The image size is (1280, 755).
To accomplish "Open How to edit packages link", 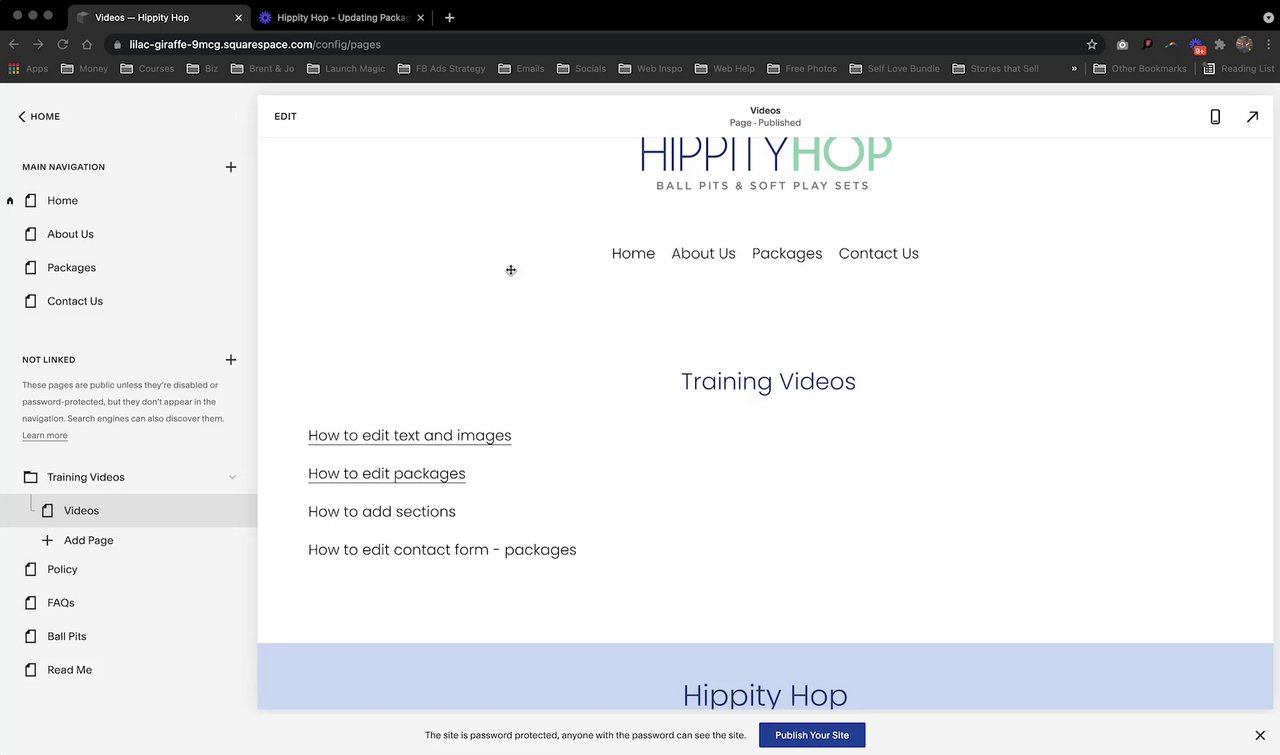I will point(386,473).
